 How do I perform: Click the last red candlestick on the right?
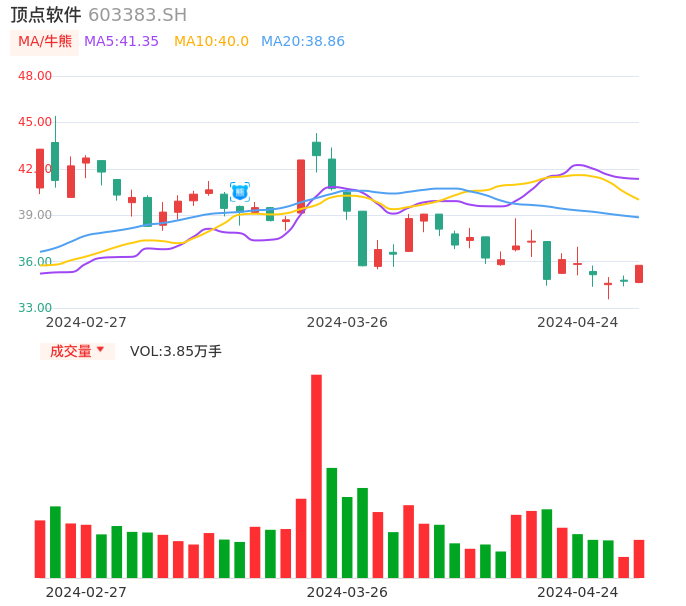click(x=639, y=274)
